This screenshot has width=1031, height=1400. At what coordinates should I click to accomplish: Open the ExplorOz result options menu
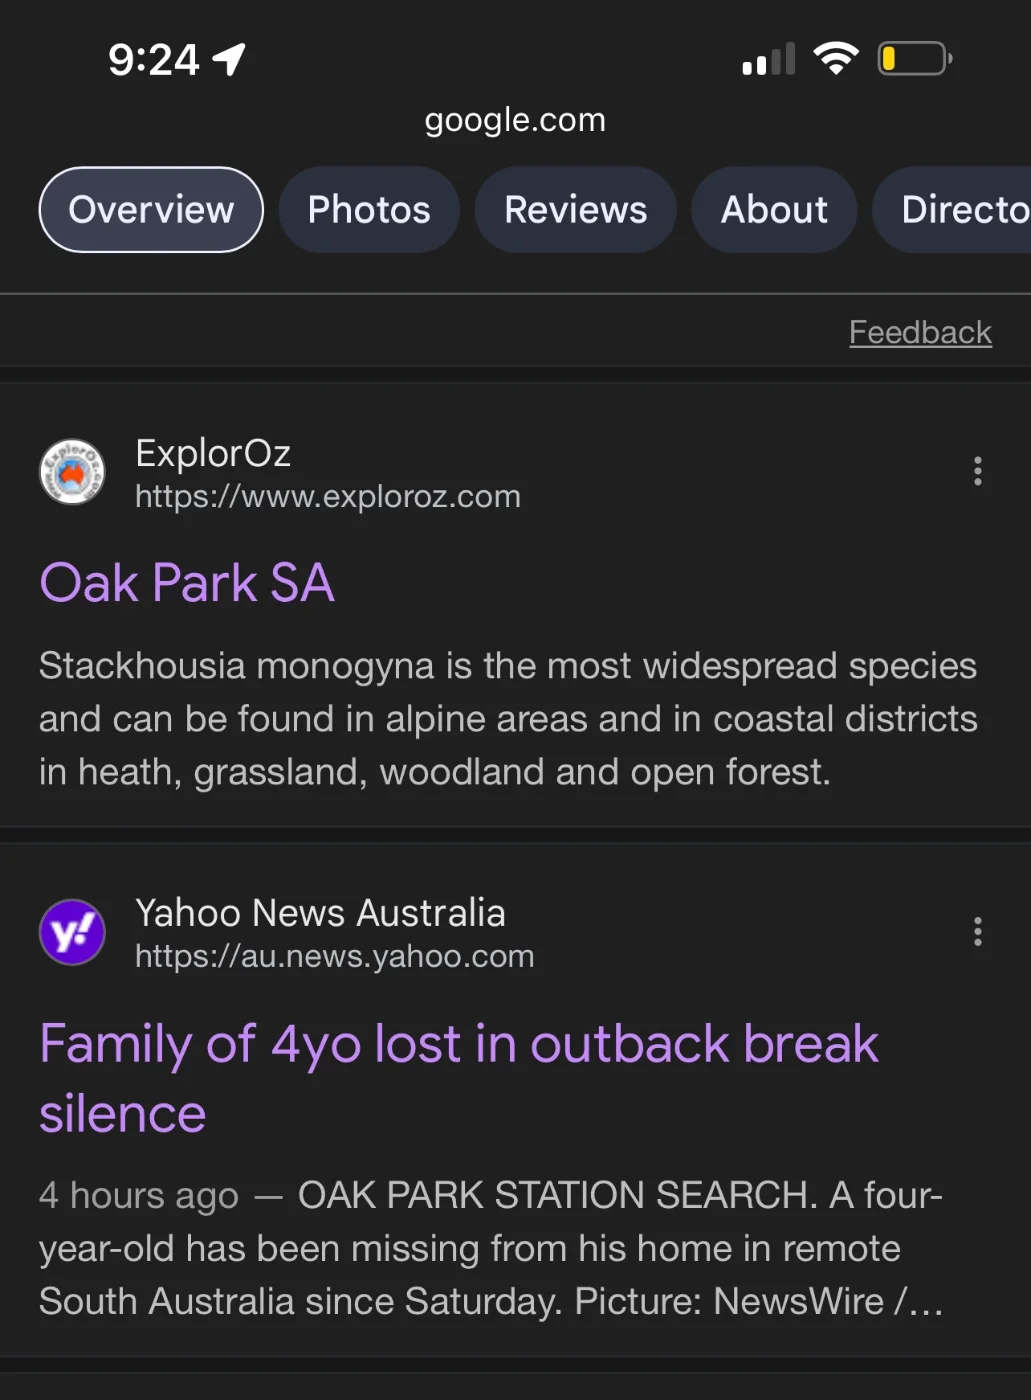tap(977, 471)
